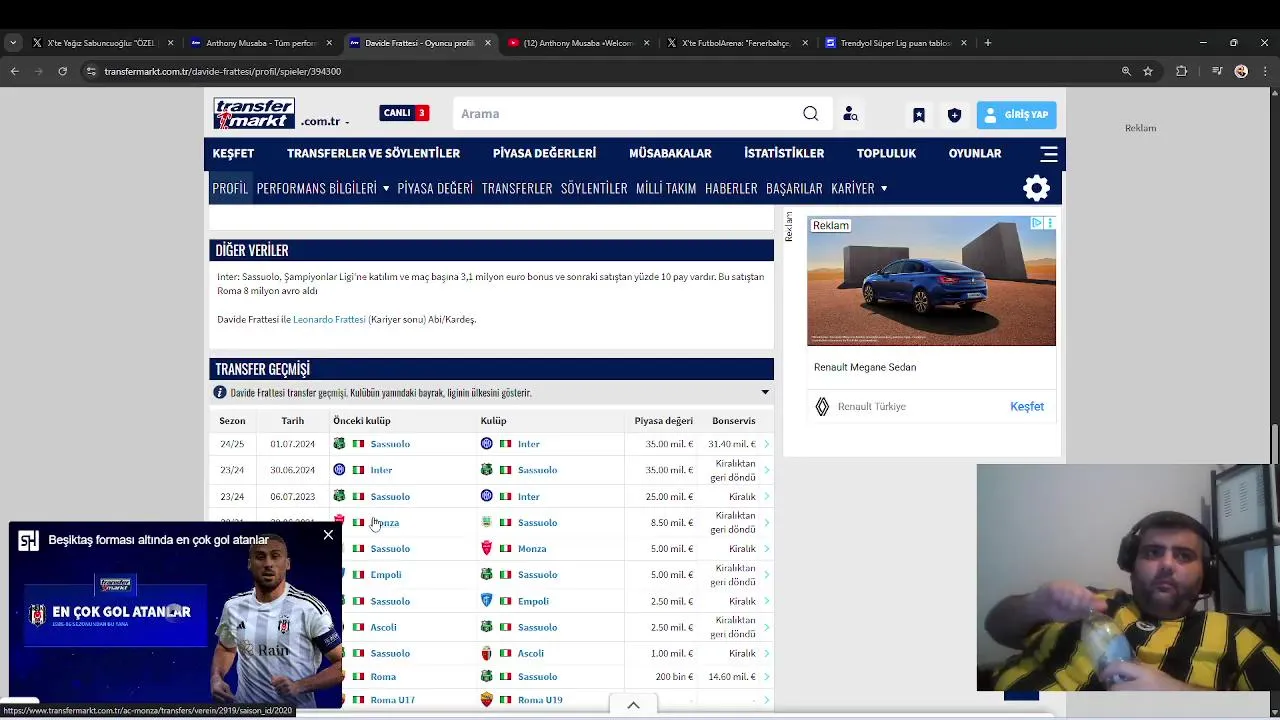This screenshot has height=720, width=1280.
Task: Select the Transferler sub-tab
Action: (x=517, y=188)
